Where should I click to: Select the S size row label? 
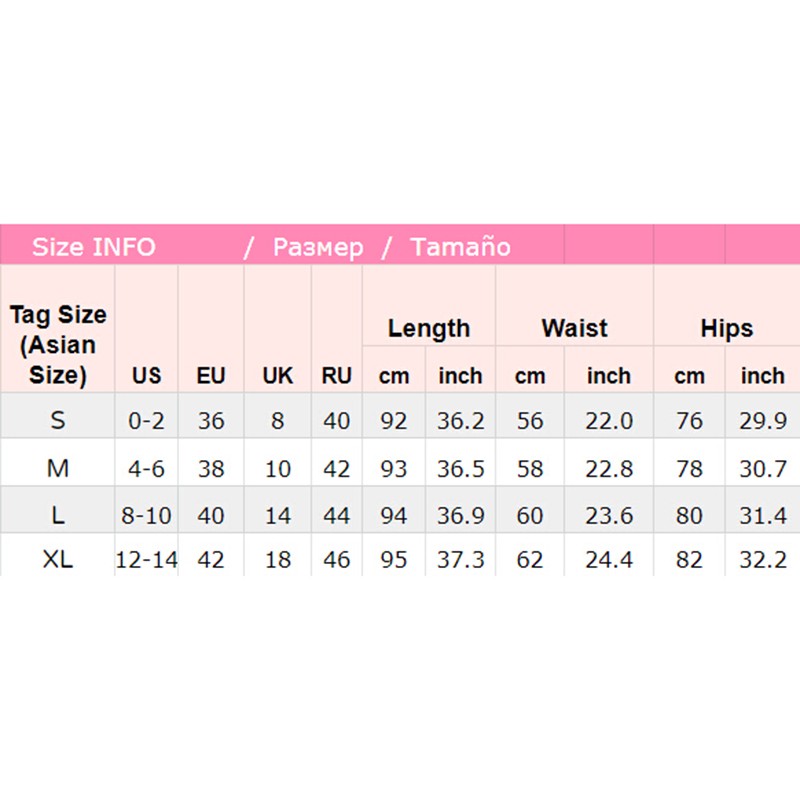[x=58, y=421]
